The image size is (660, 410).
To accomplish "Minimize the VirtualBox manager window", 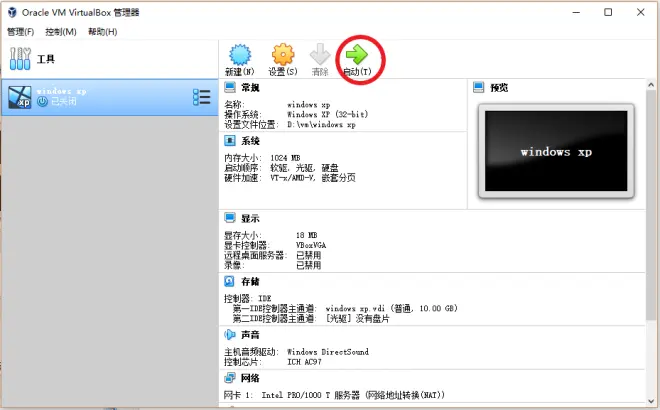I will pyautogui.click(x=576, y=12).
